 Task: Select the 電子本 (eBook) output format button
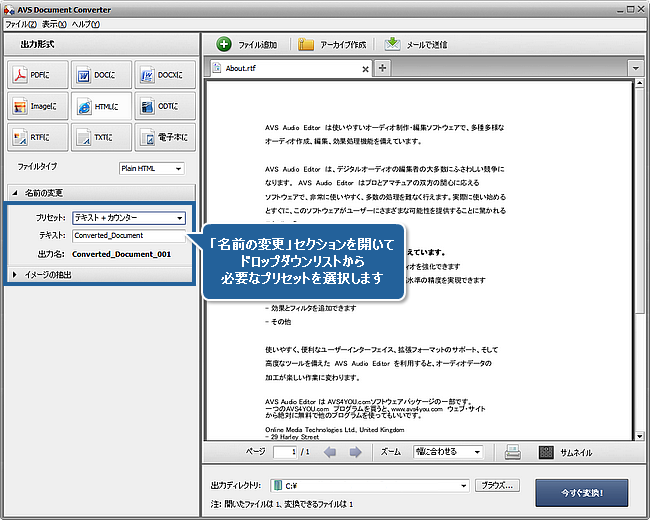(x=165, y=137)
